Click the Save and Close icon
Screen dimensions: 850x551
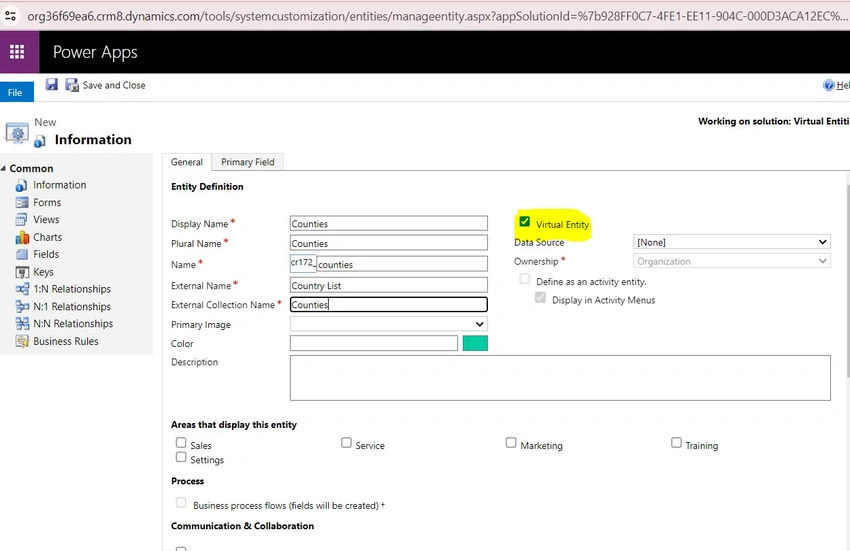(x=72, y=85)
